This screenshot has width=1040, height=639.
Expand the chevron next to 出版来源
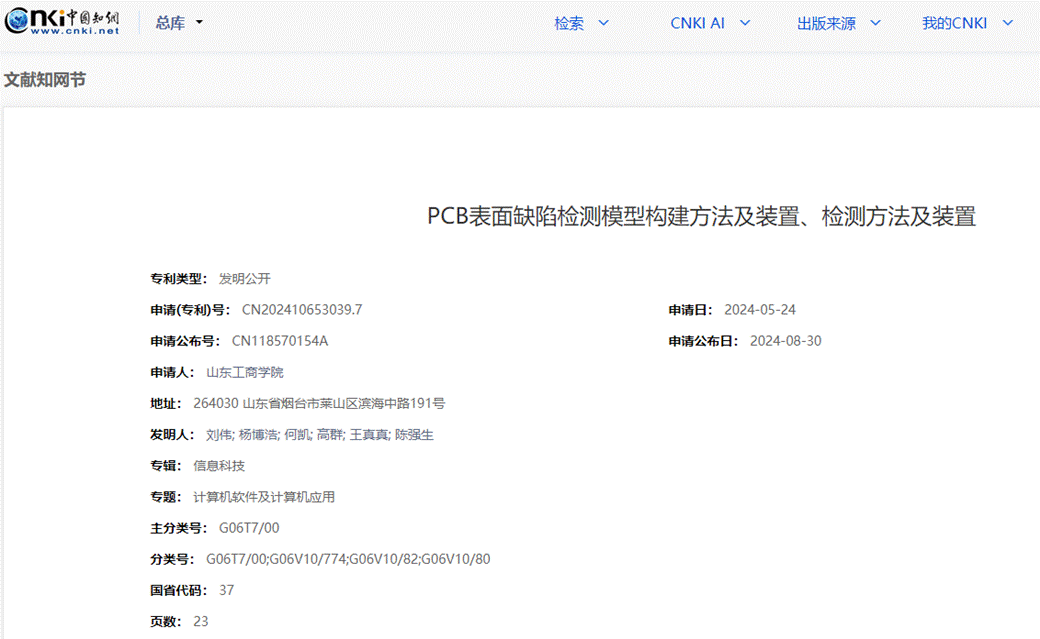click(x=875, y=23)
